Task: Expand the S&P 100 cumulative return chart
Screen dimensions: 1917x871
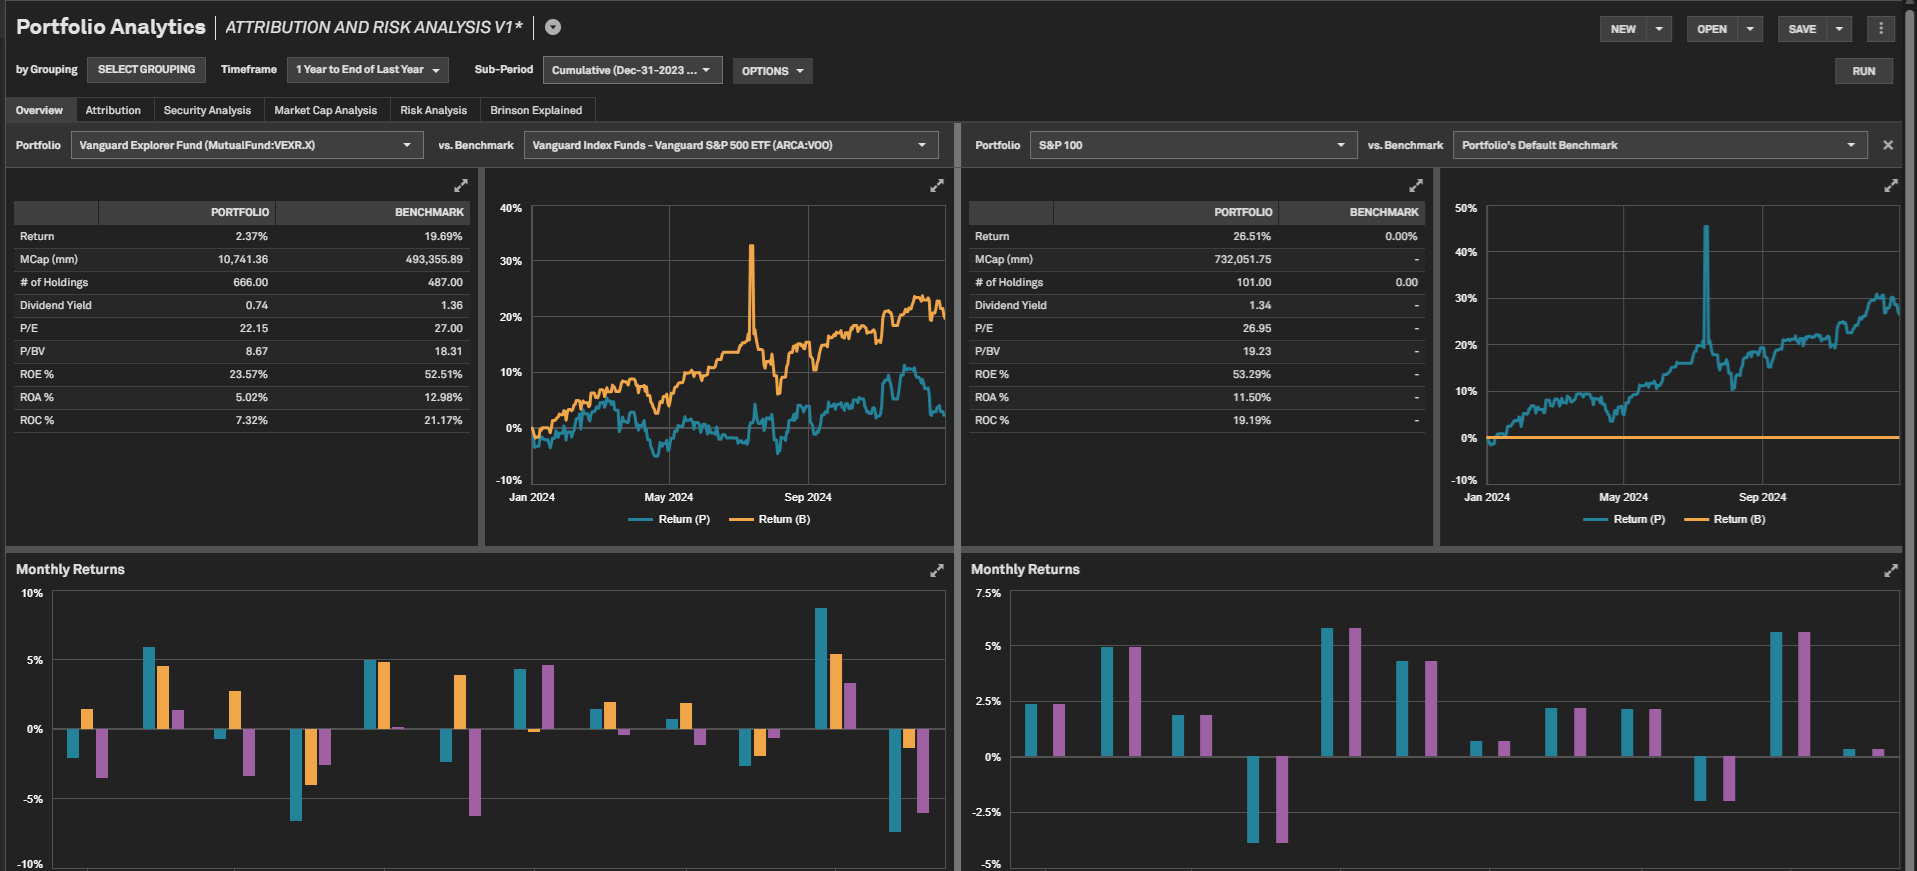Action: [1891, 186]
